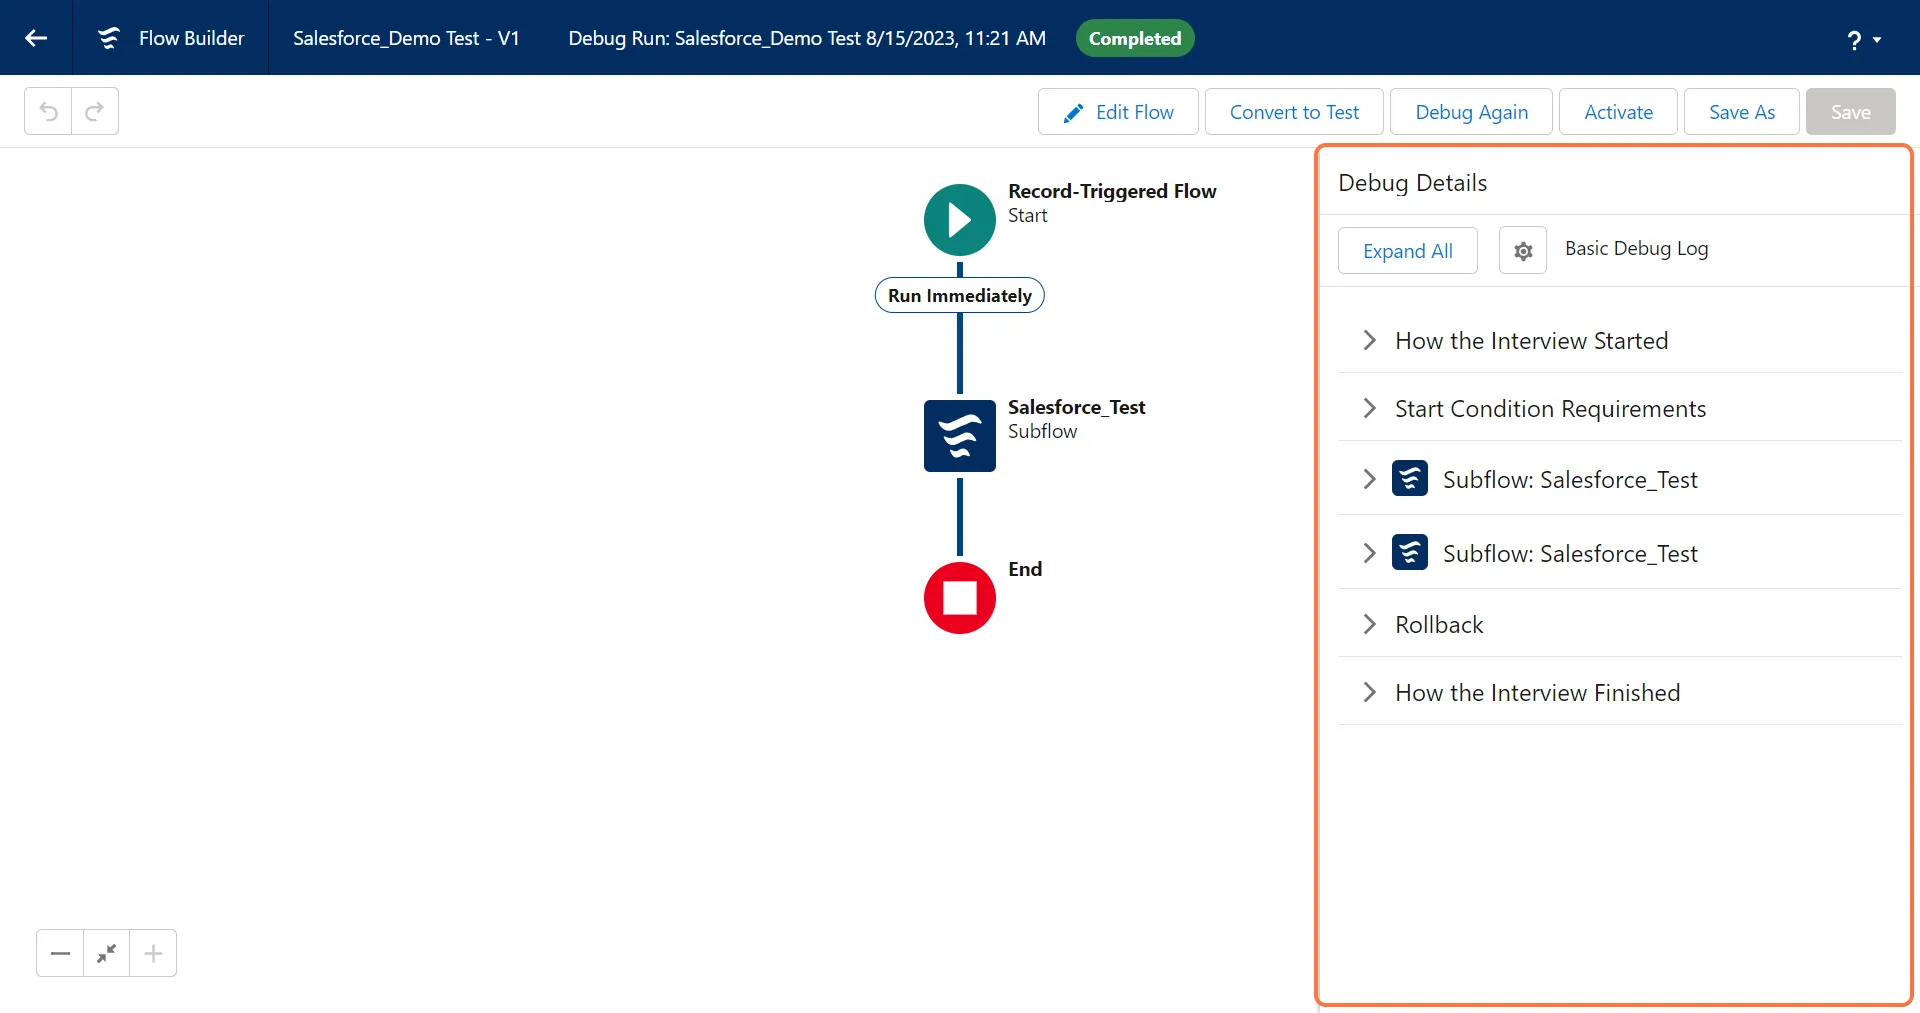The image size is (1920, 1013).
Task: Select the green Start element icon
Action: point(959,220)
